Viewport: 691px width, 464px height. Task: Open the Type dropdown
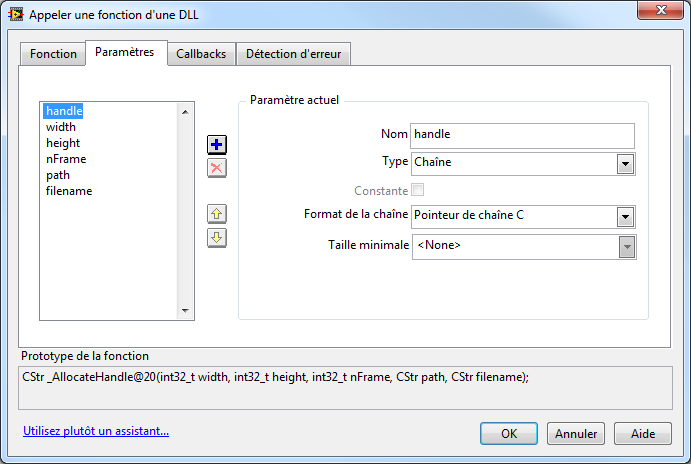click(625, 164)
